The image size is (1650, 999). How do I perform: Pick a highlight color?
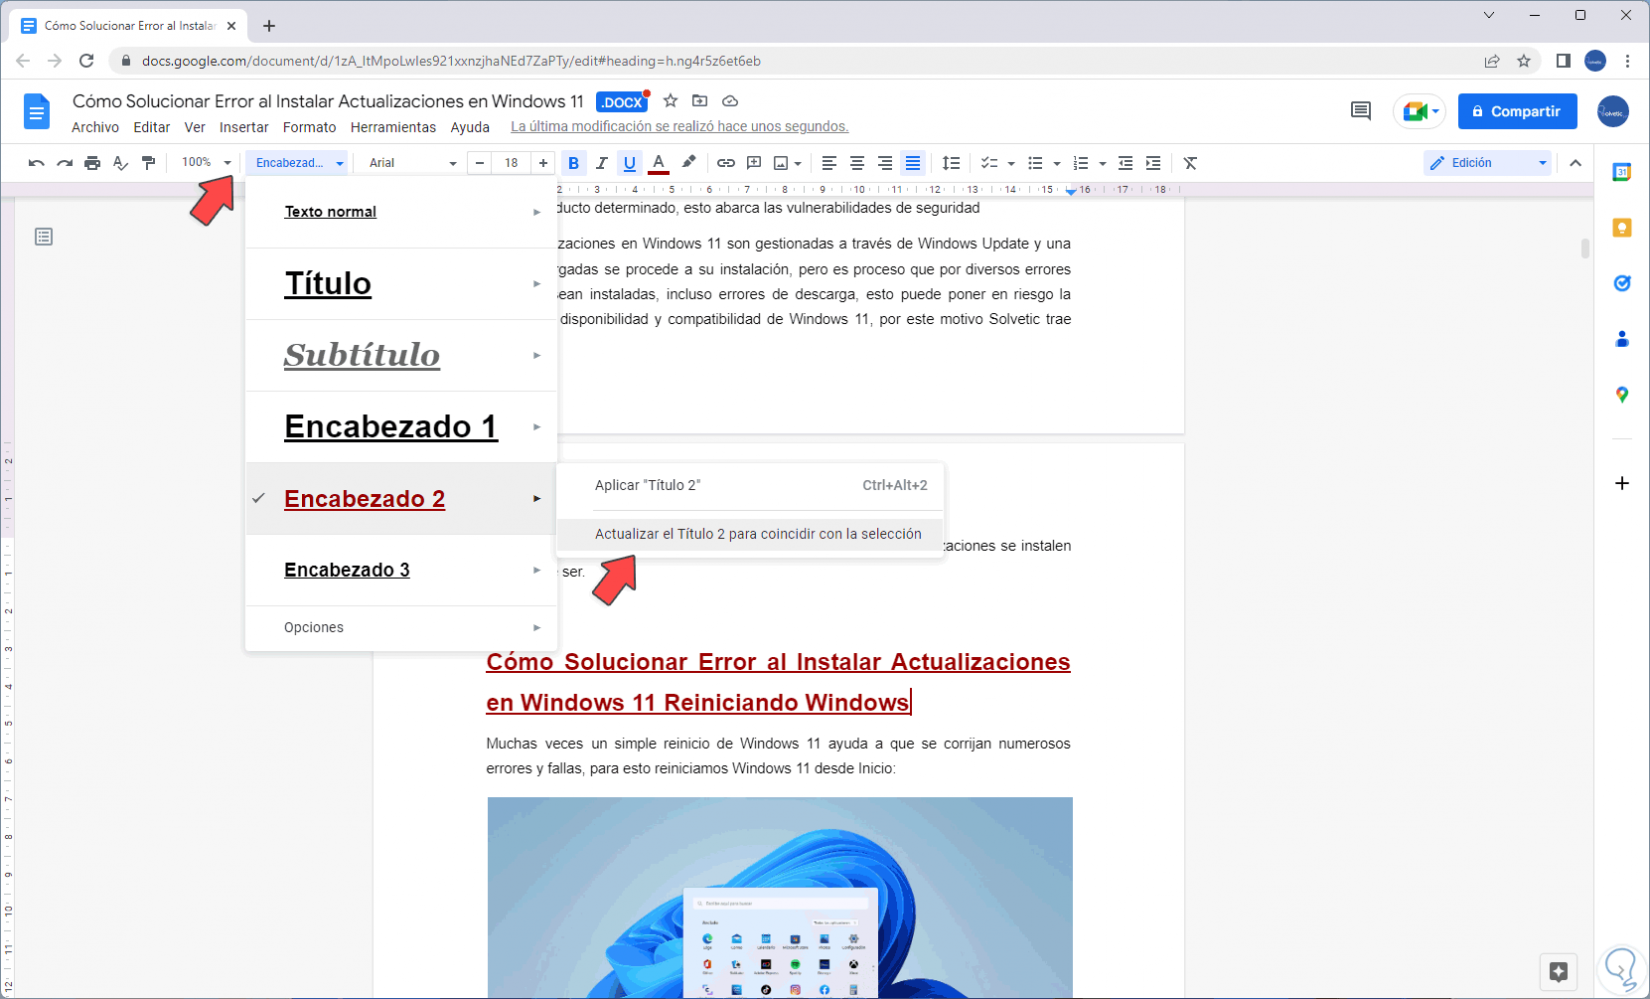(x=688, y=163)
